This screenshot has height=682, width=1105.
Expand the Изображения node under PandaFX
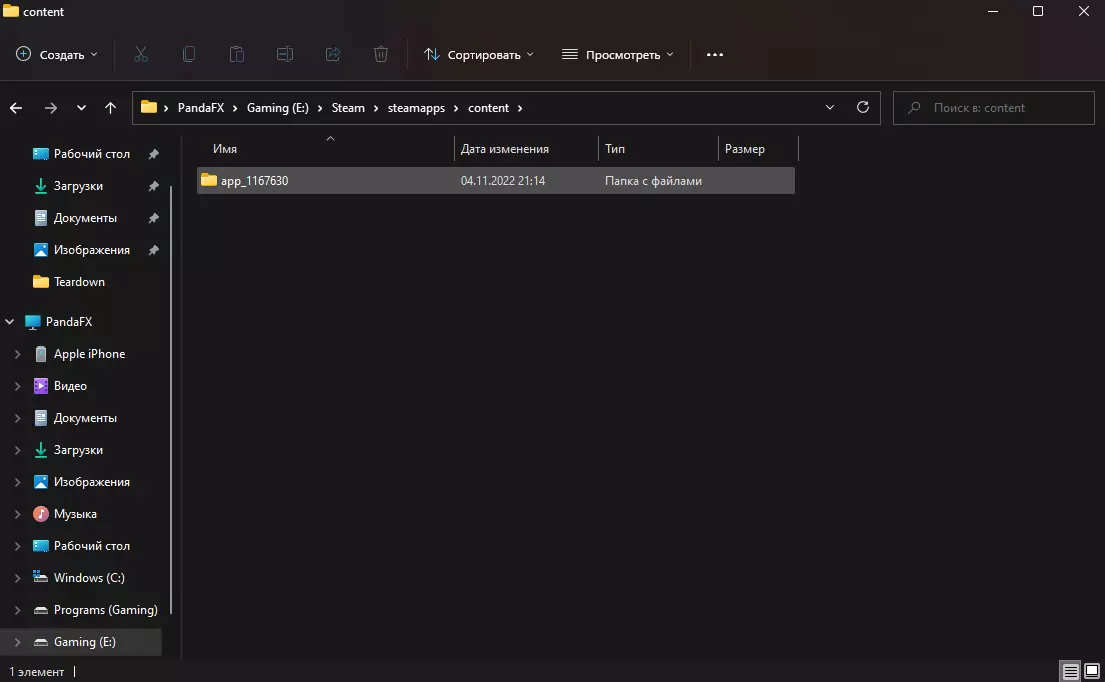(18, 482)
